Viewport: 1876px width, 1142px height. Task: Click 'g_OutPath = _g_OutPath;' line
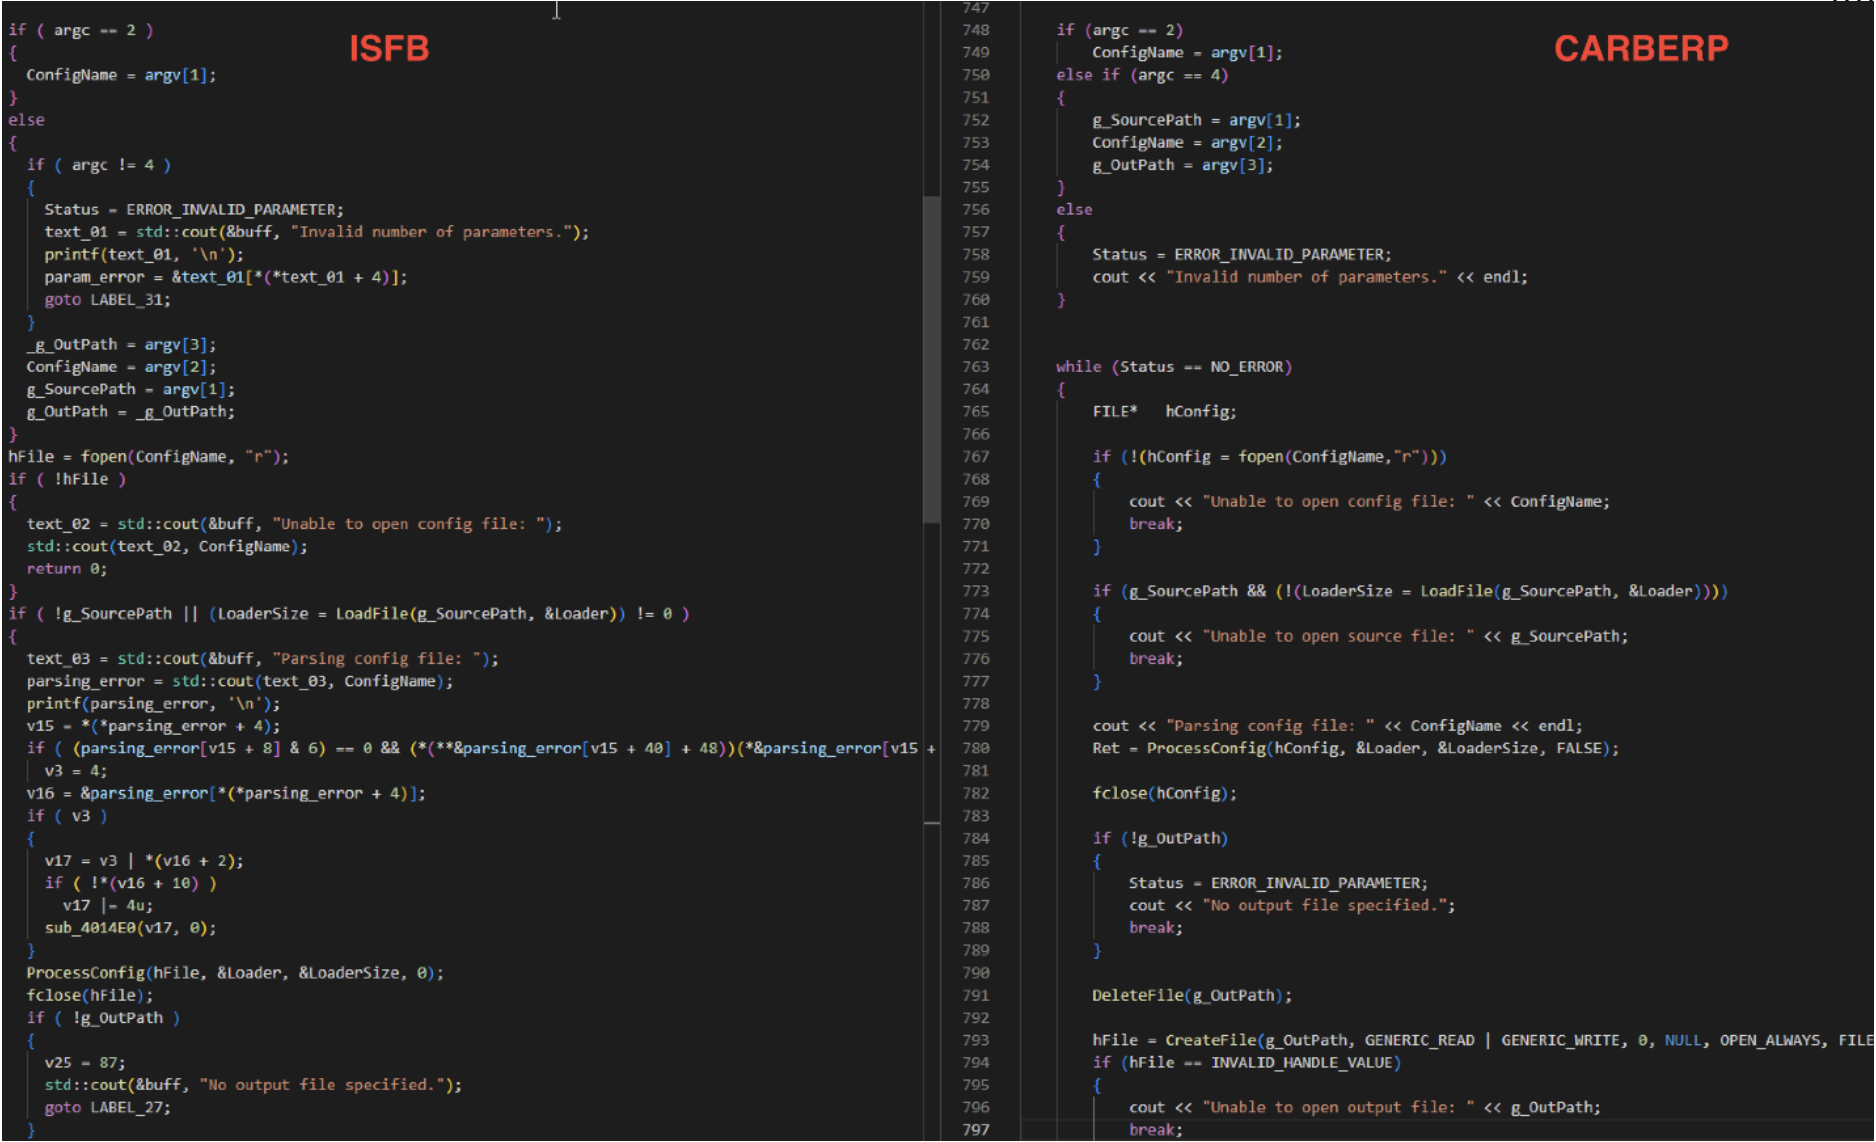click(131, 412)
